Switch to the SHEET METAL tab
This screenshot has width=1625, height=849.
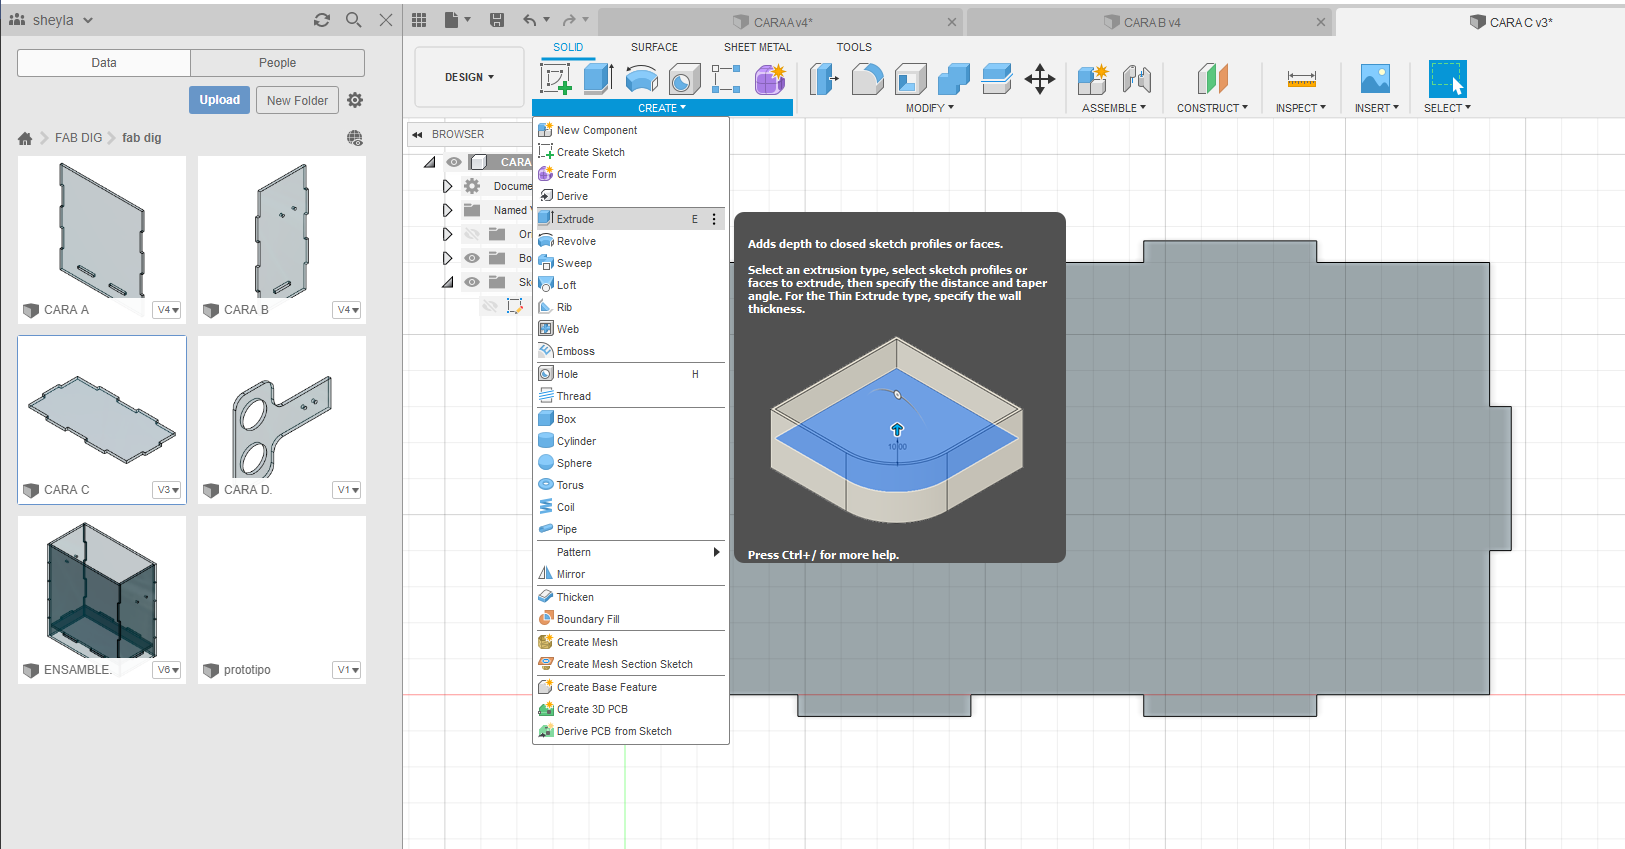[757, 47]
